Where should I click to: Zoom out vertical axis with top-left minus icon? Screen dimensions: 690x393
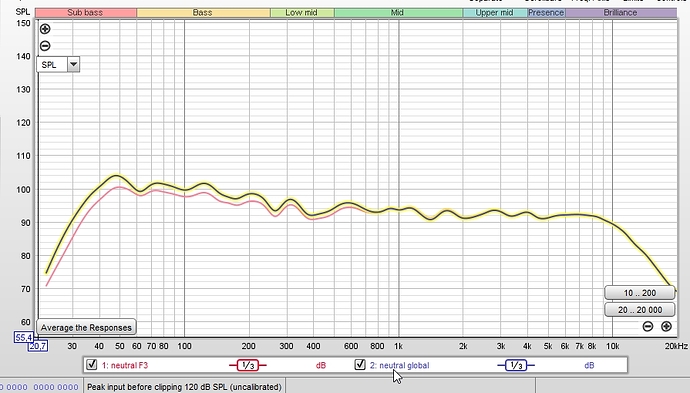[x=45, y=46]
